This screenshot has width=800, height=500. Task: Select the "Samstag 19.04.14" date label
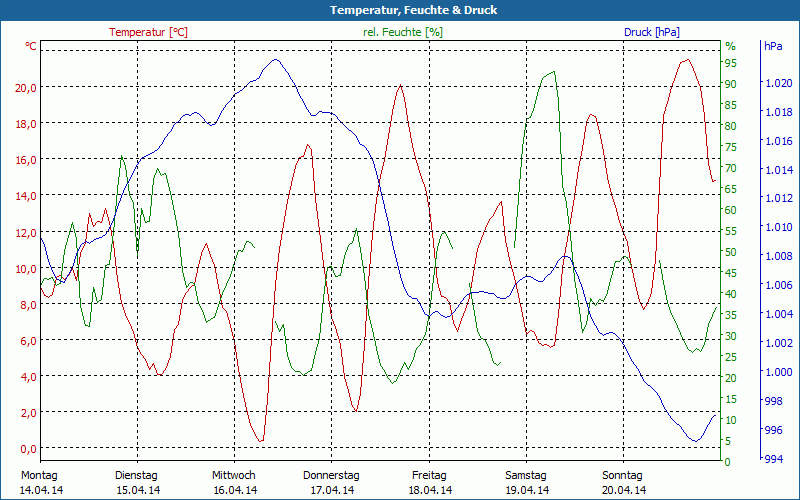pos(526,482)
